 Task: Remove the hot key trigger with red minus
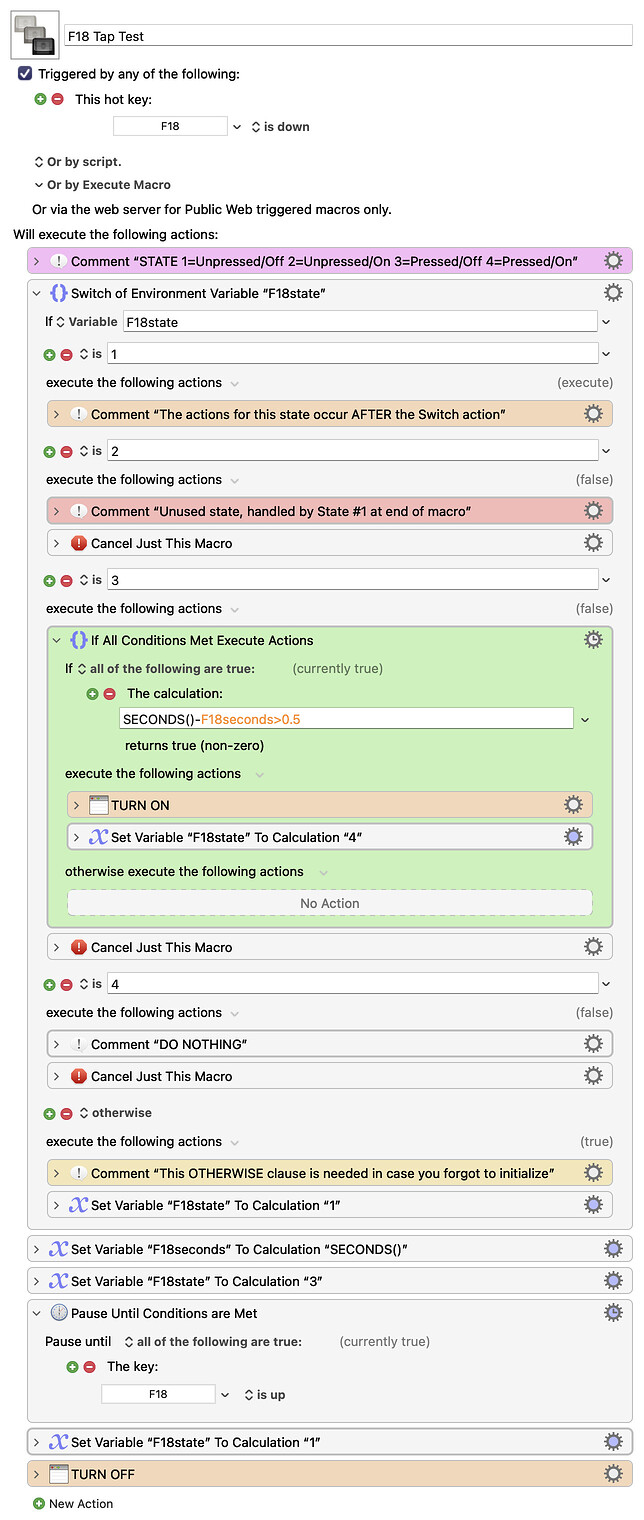coord(57,99)
